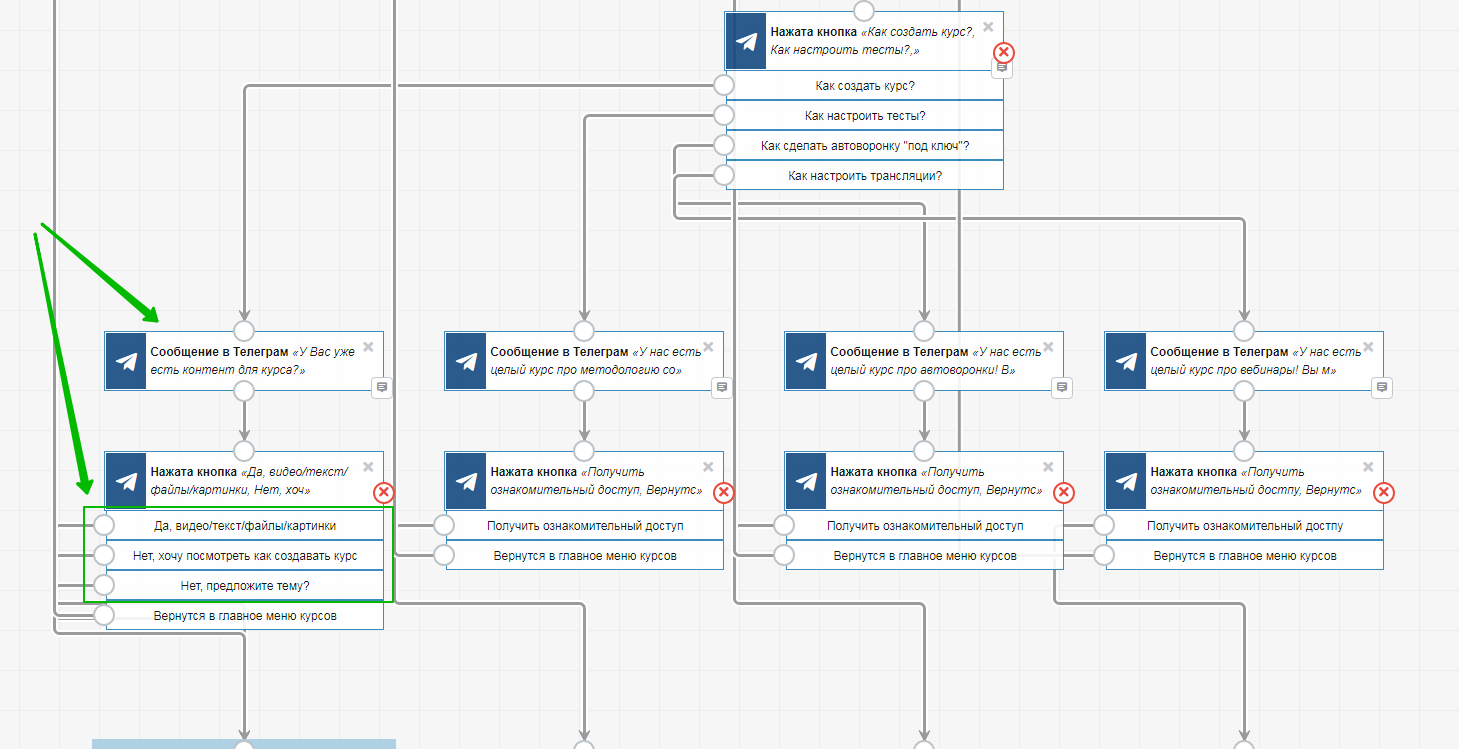Image resolution: width=1459 pixels, height=749 pixels.
Task: Open comment icon on "У Вас уже есть контент" message
Action: click(382, 387)
